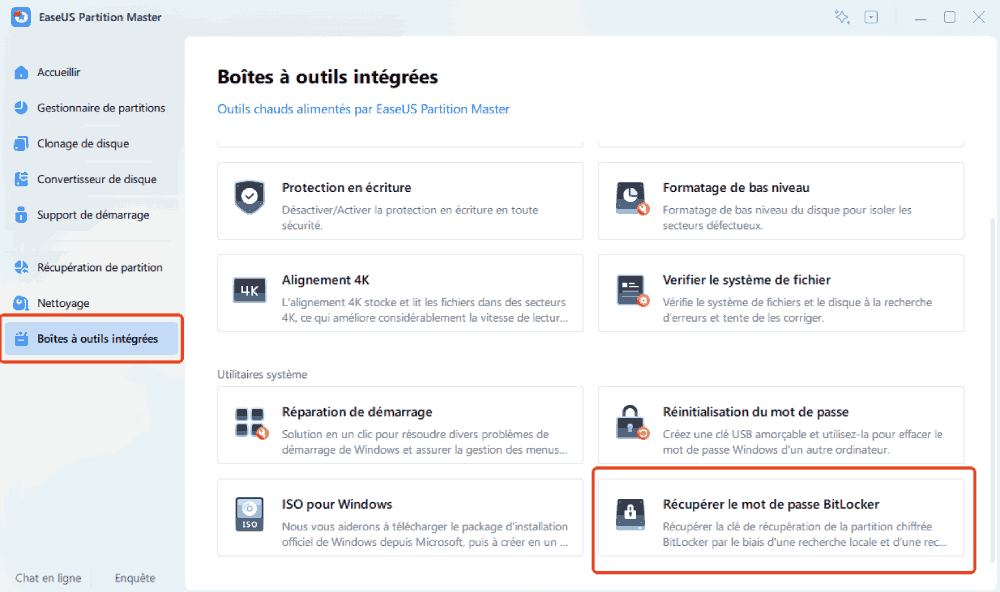Click the 'Désactiver/Activer la protection en écriture' description
The image size is (1000, 592).
click(410, 218)
